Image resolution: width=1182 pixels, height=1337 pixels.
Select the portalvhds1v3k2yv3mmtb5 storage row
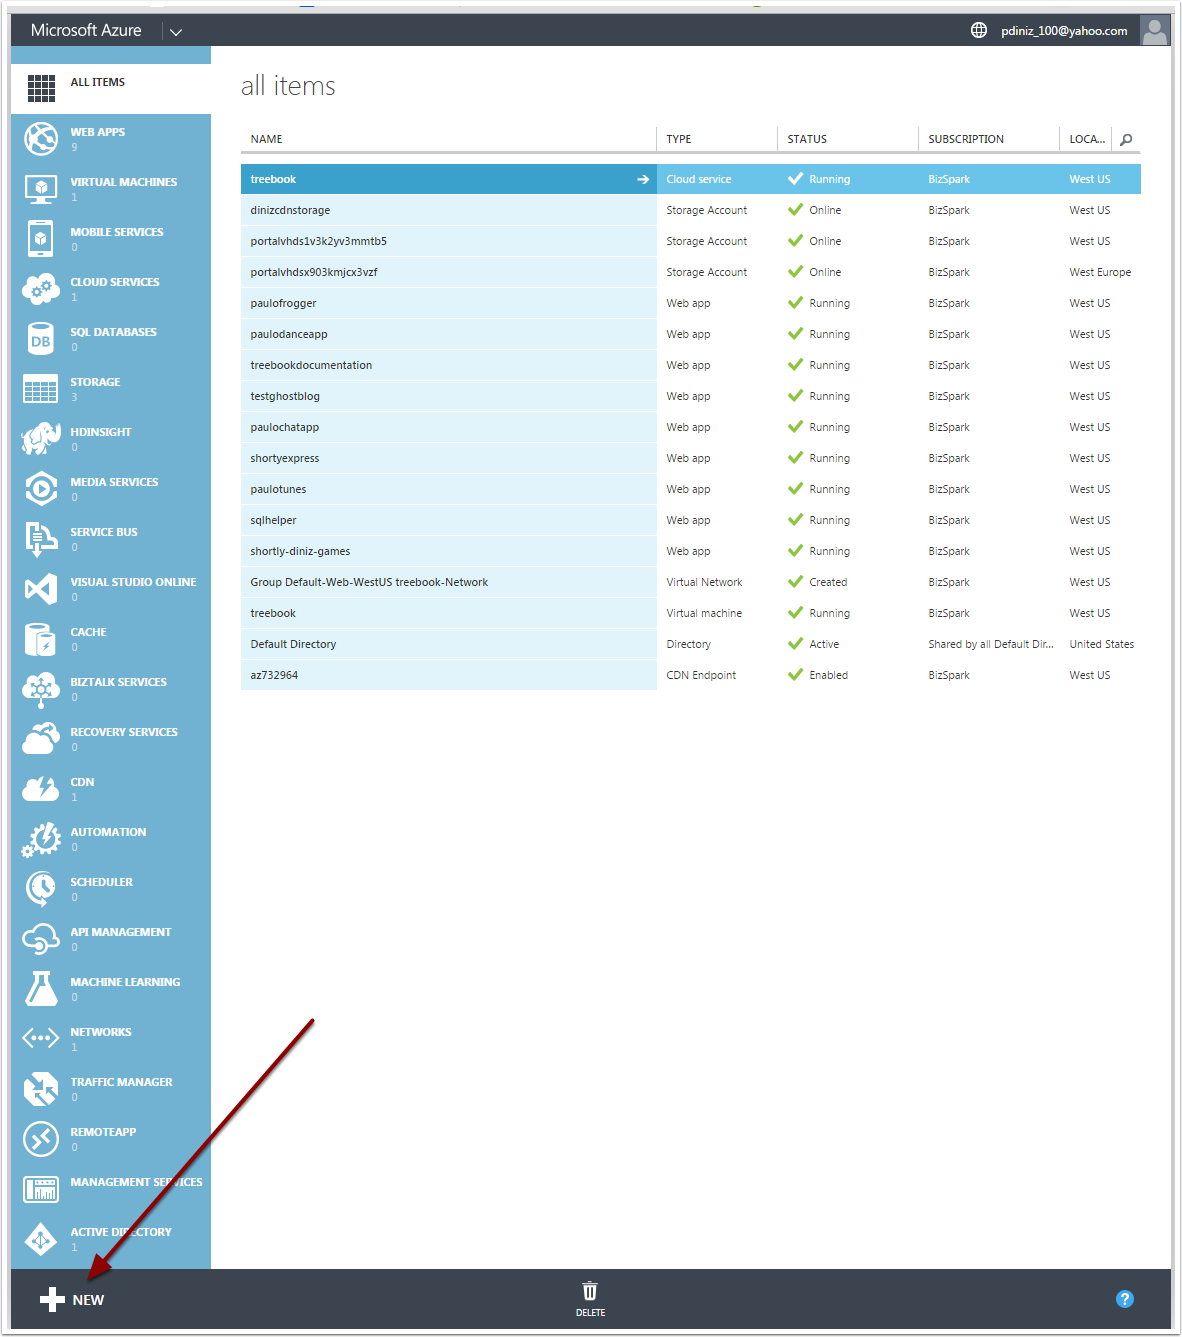click(691, 241)
